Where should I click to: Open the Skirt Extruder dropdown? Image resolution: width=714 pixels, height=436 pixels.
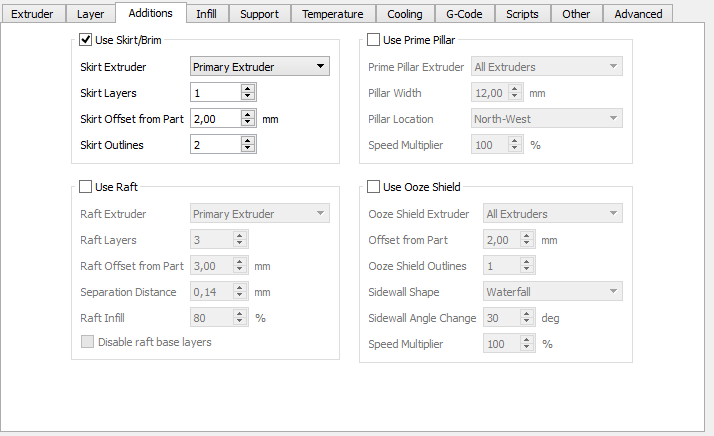[260, 67]
